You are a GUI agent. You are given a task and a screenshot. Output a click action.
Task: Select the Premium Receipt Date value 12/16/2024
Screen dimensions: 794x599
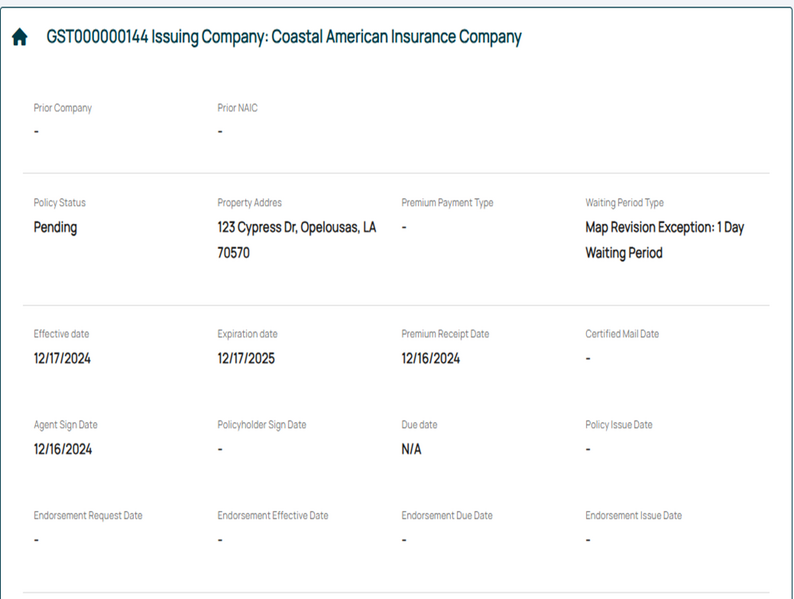pyautogui.click(x=430, y=358)
